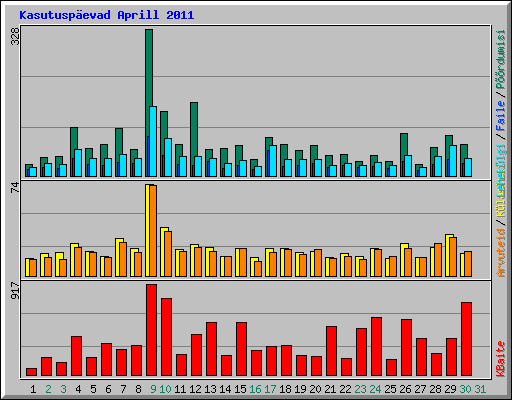512x400 pixels.
Task: Click day label '19' on the x-axis
Action: pos(300,389)
